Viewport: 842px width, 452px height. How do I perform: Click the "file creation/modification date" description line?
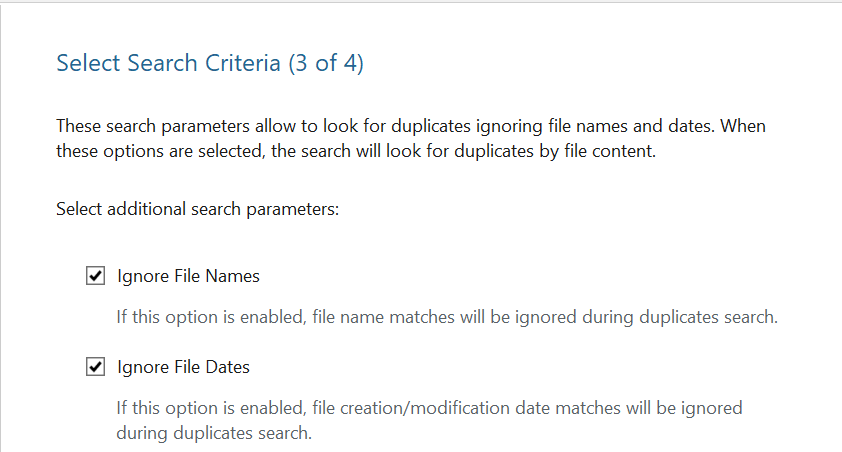coord(429,409)
